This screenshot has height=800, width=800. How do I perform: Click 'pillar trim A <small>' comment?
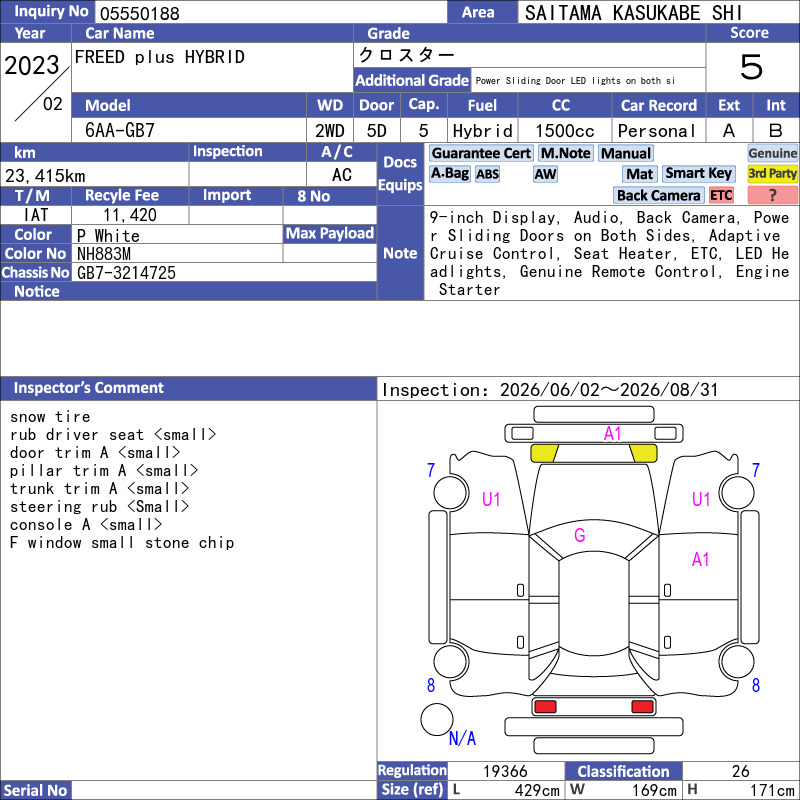104,470
